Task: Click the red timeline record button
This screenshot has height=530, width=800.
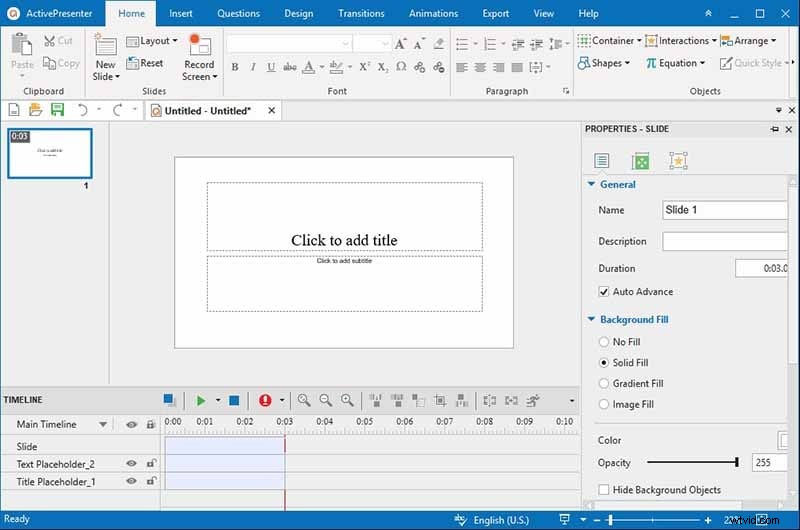Action: coord(265,400)
